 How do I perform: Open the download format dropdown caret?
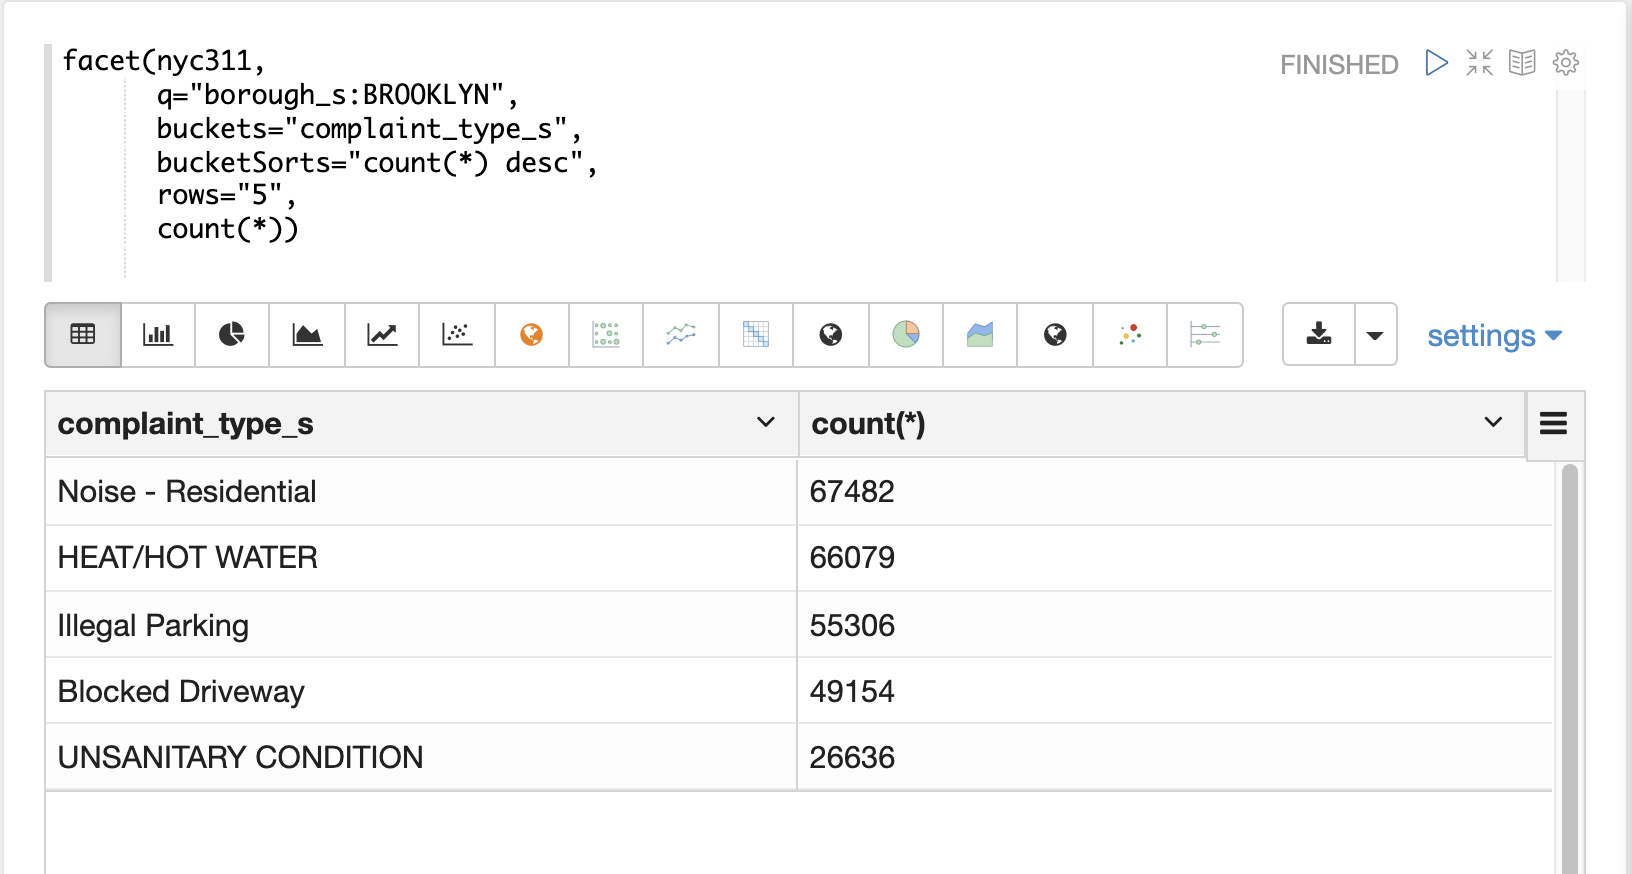coord(1375,335)
